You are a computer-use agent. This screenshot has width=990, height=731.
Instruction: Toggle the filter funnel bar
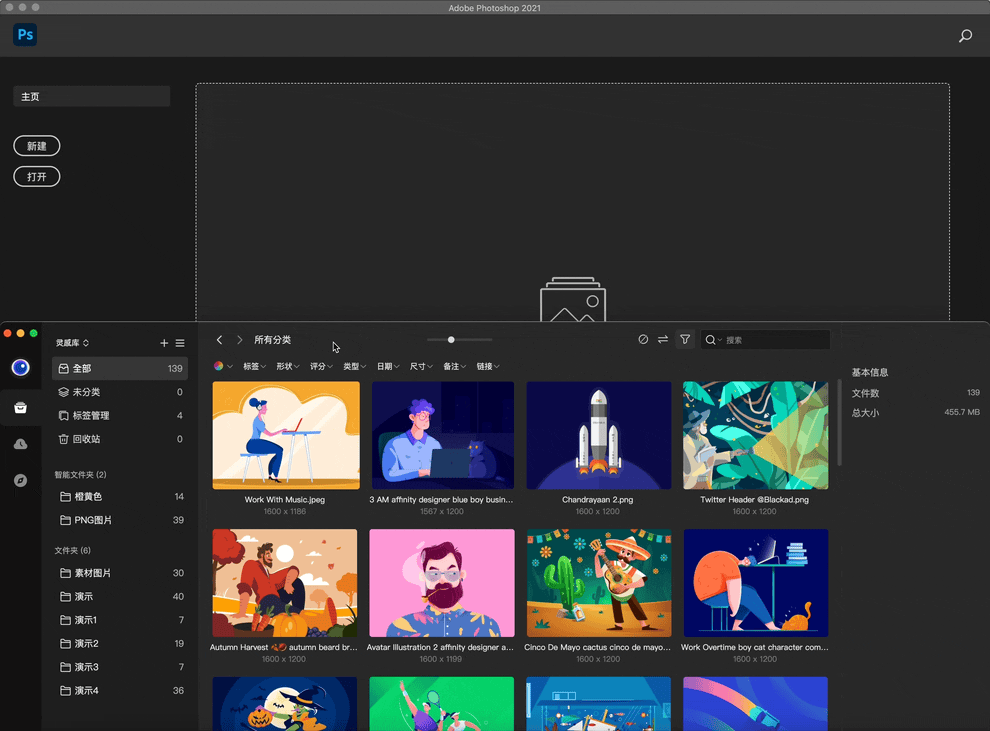(x=685, y=340)
